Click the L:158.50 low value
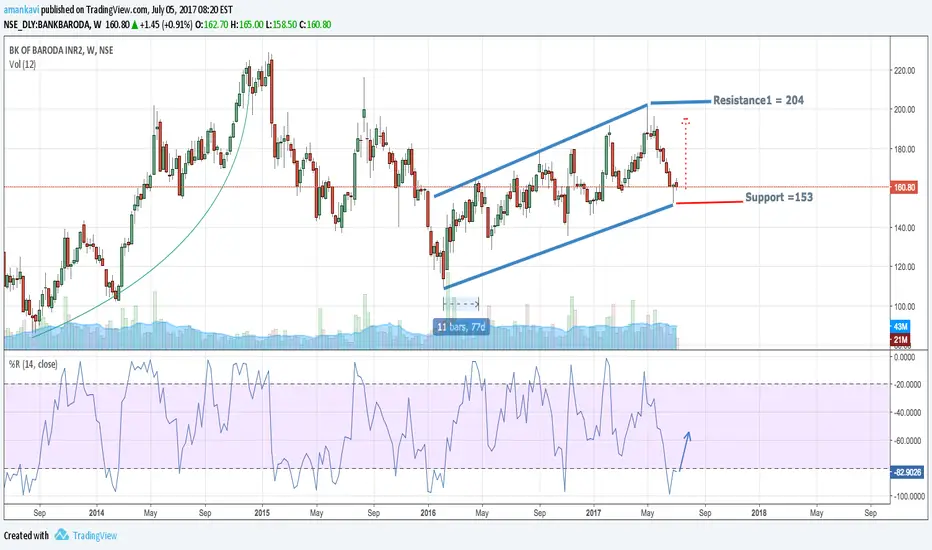 [x=281, y=25]
